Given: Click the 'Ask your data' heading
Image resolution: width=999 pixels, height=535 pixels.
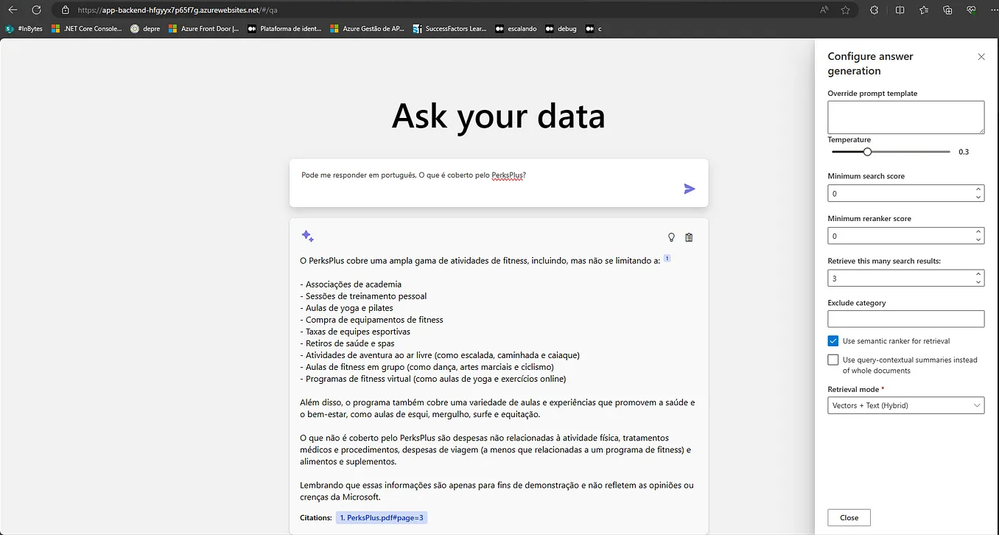Looking at the screenshot, I should [498, 117].
